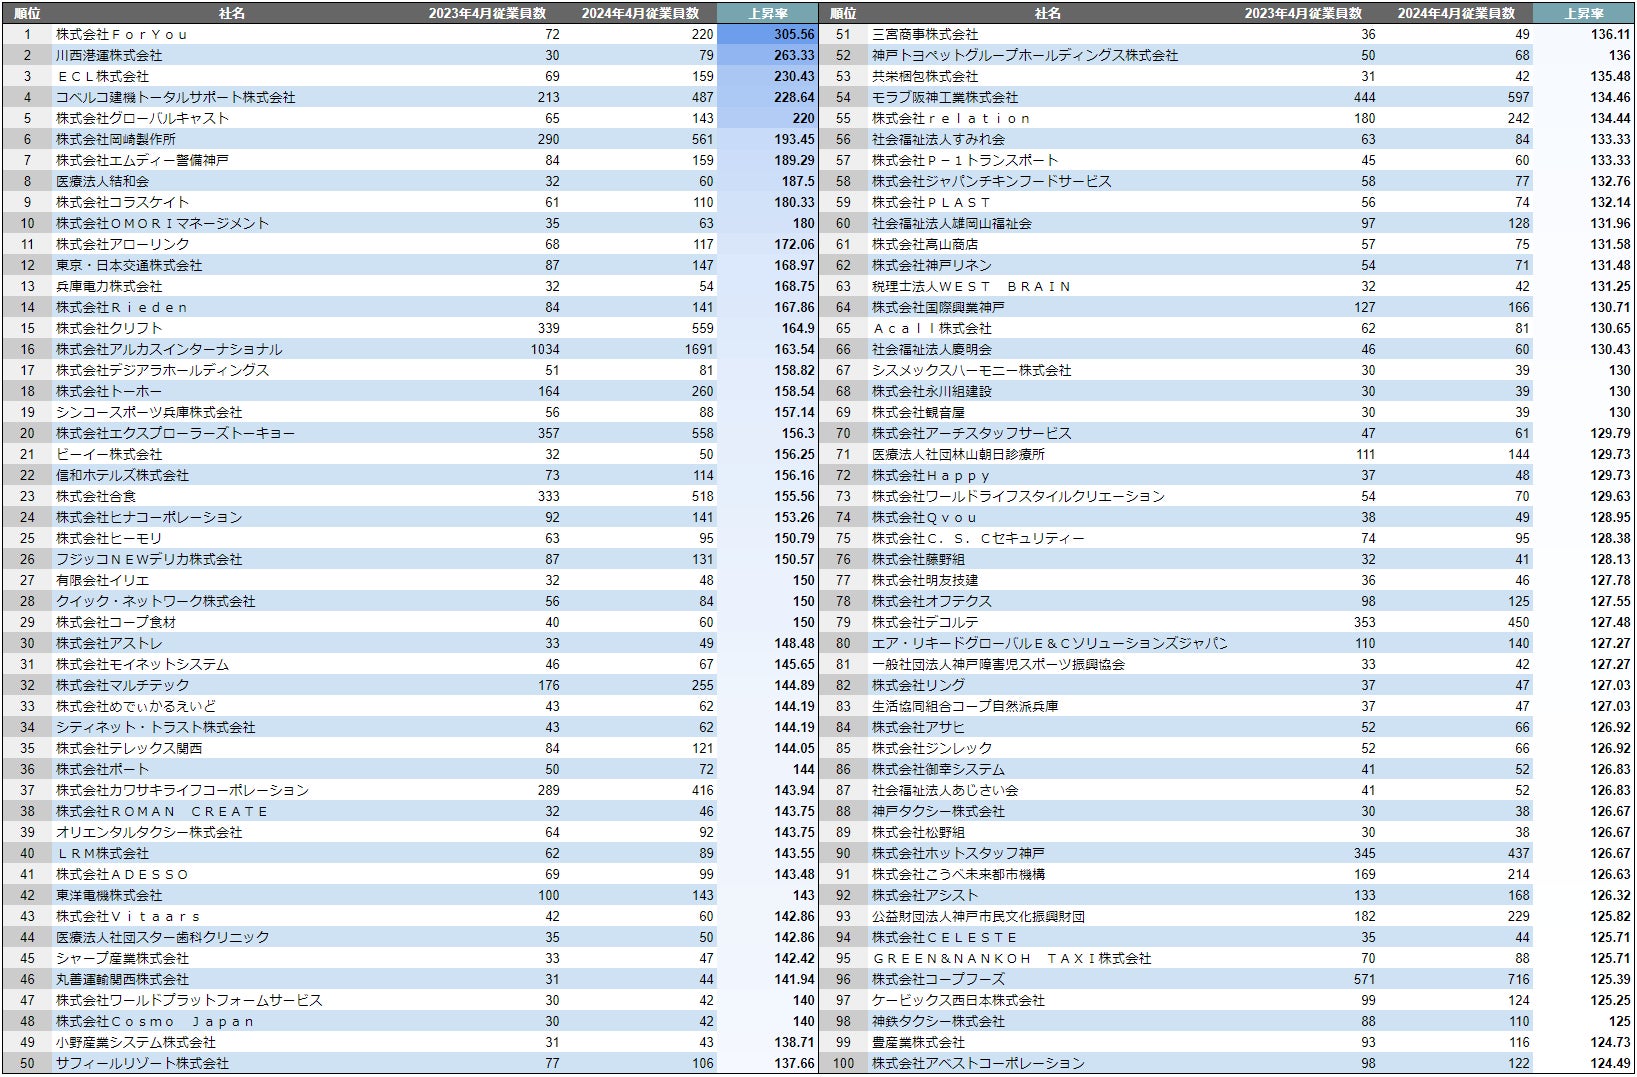1637x1077 pixels.
Task: Click 社名 header above 三宮商事株式会社
Action: coord(1048,13)
